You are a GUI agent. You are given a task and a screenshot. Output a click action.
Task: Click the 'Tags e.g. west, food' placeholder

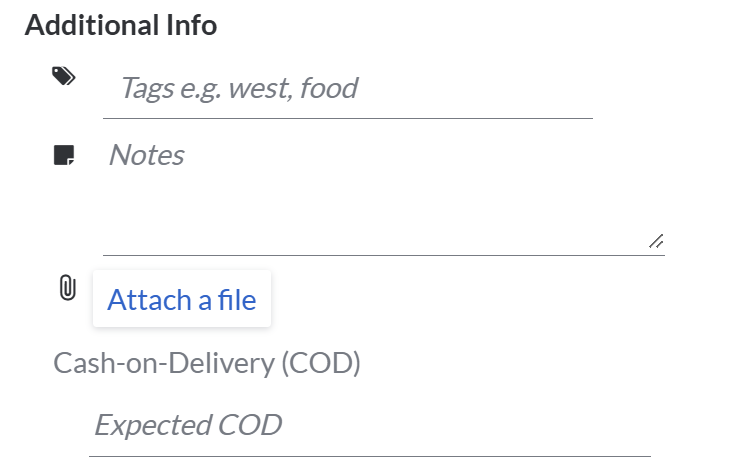pos(238,89)
